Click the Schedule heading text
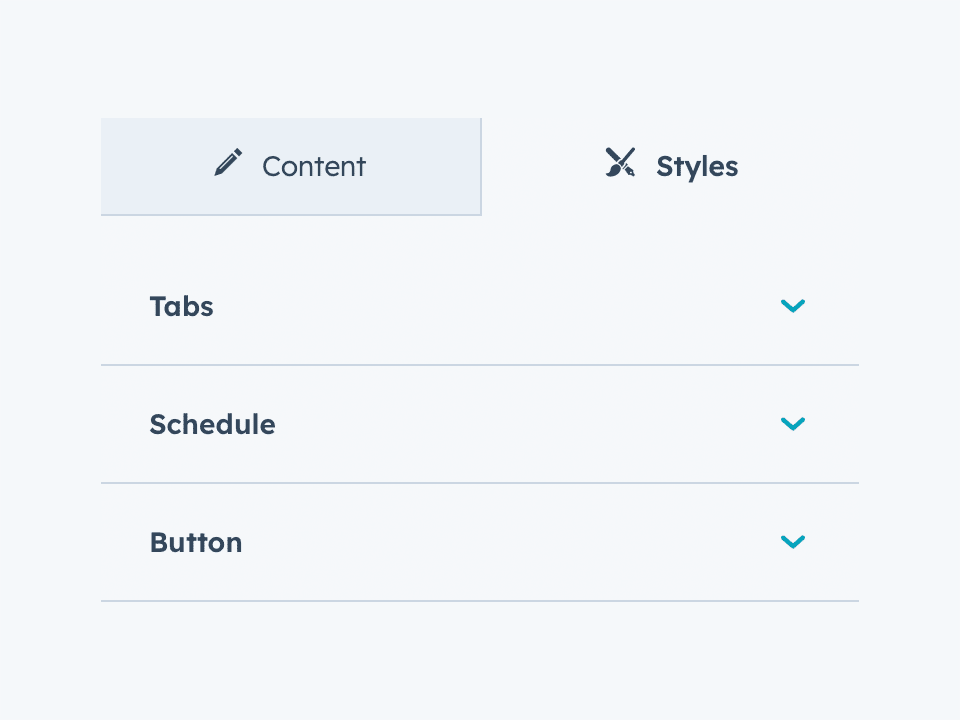 click(212, 424)
